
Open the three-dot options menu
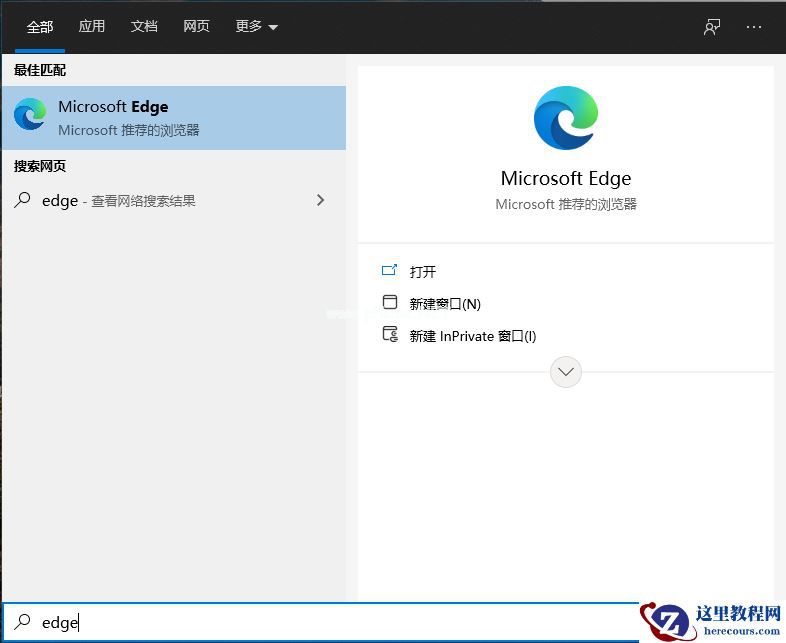[753, 27]
